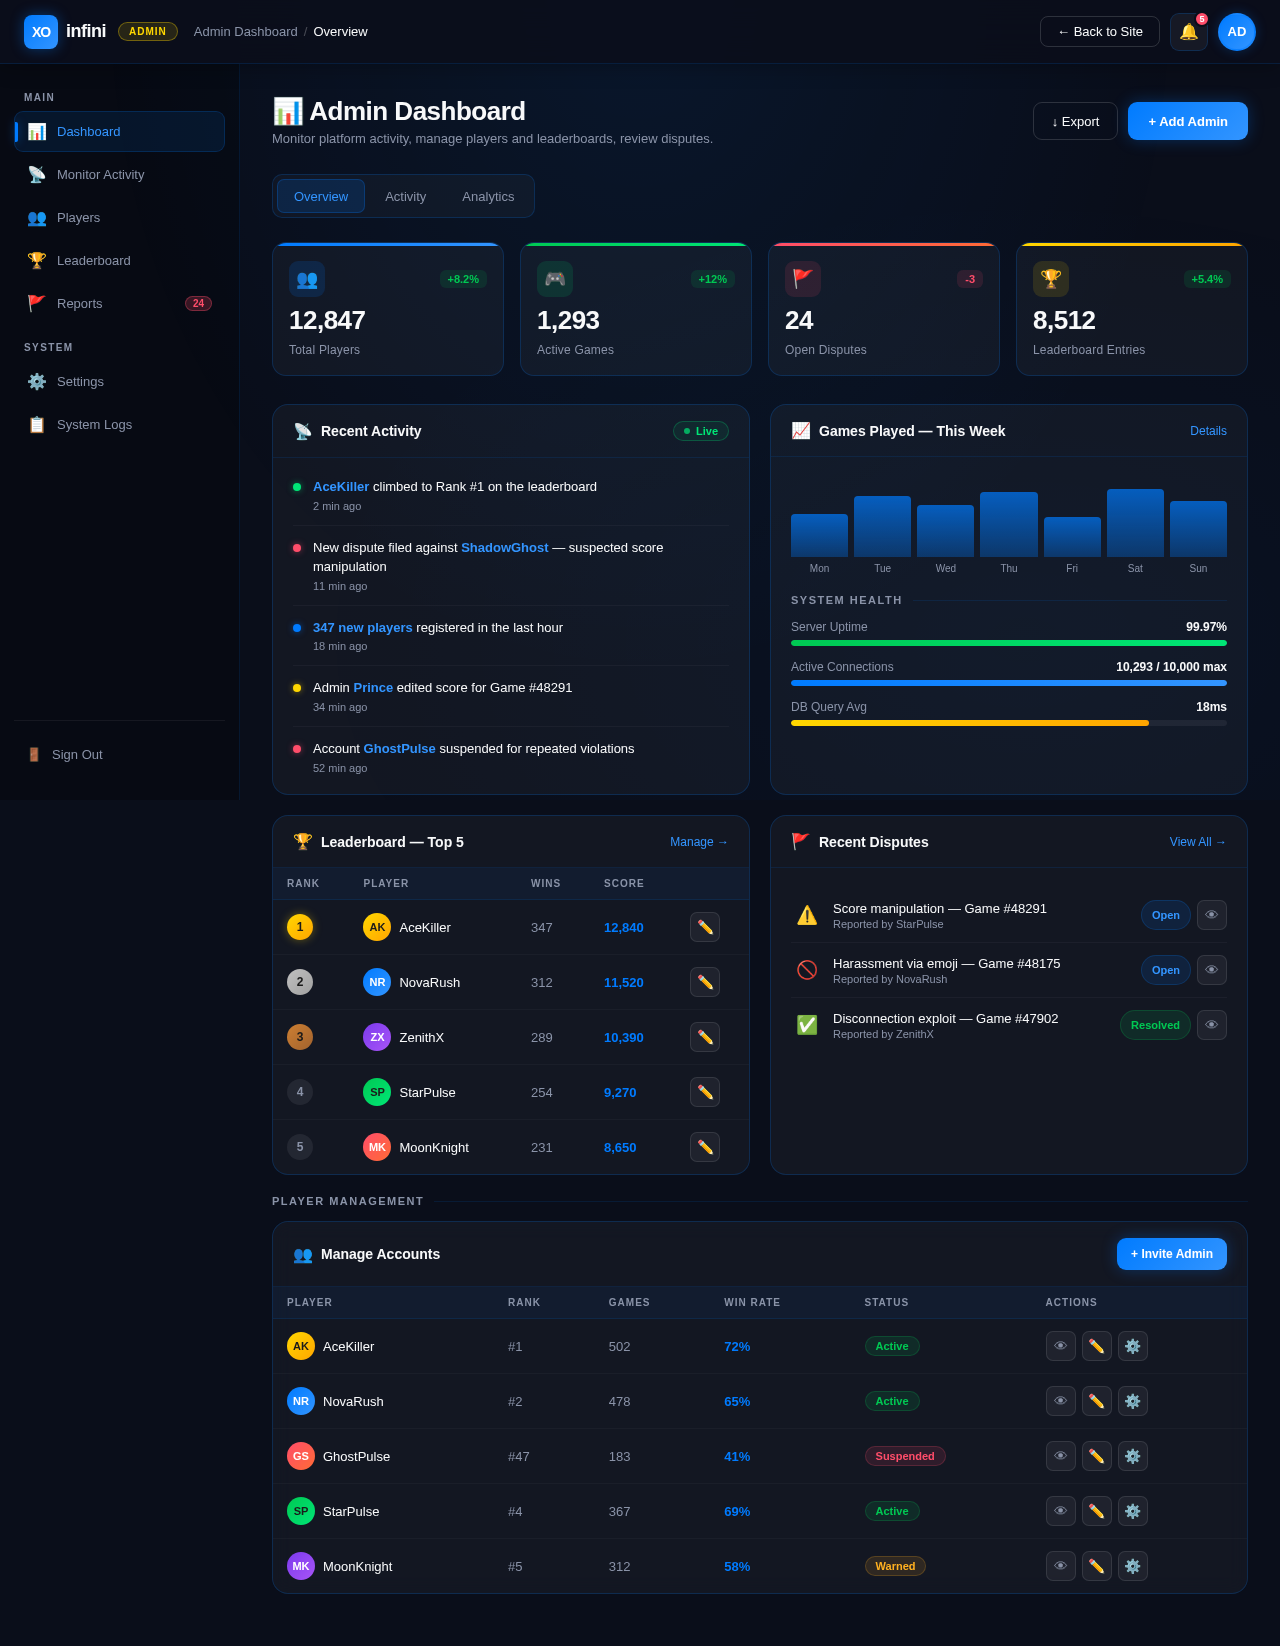The width and height of the screenshot is (1280, 1646).
Task: Edit NovaRush account with pencil icon
Action: (x=1097, y=1401)
